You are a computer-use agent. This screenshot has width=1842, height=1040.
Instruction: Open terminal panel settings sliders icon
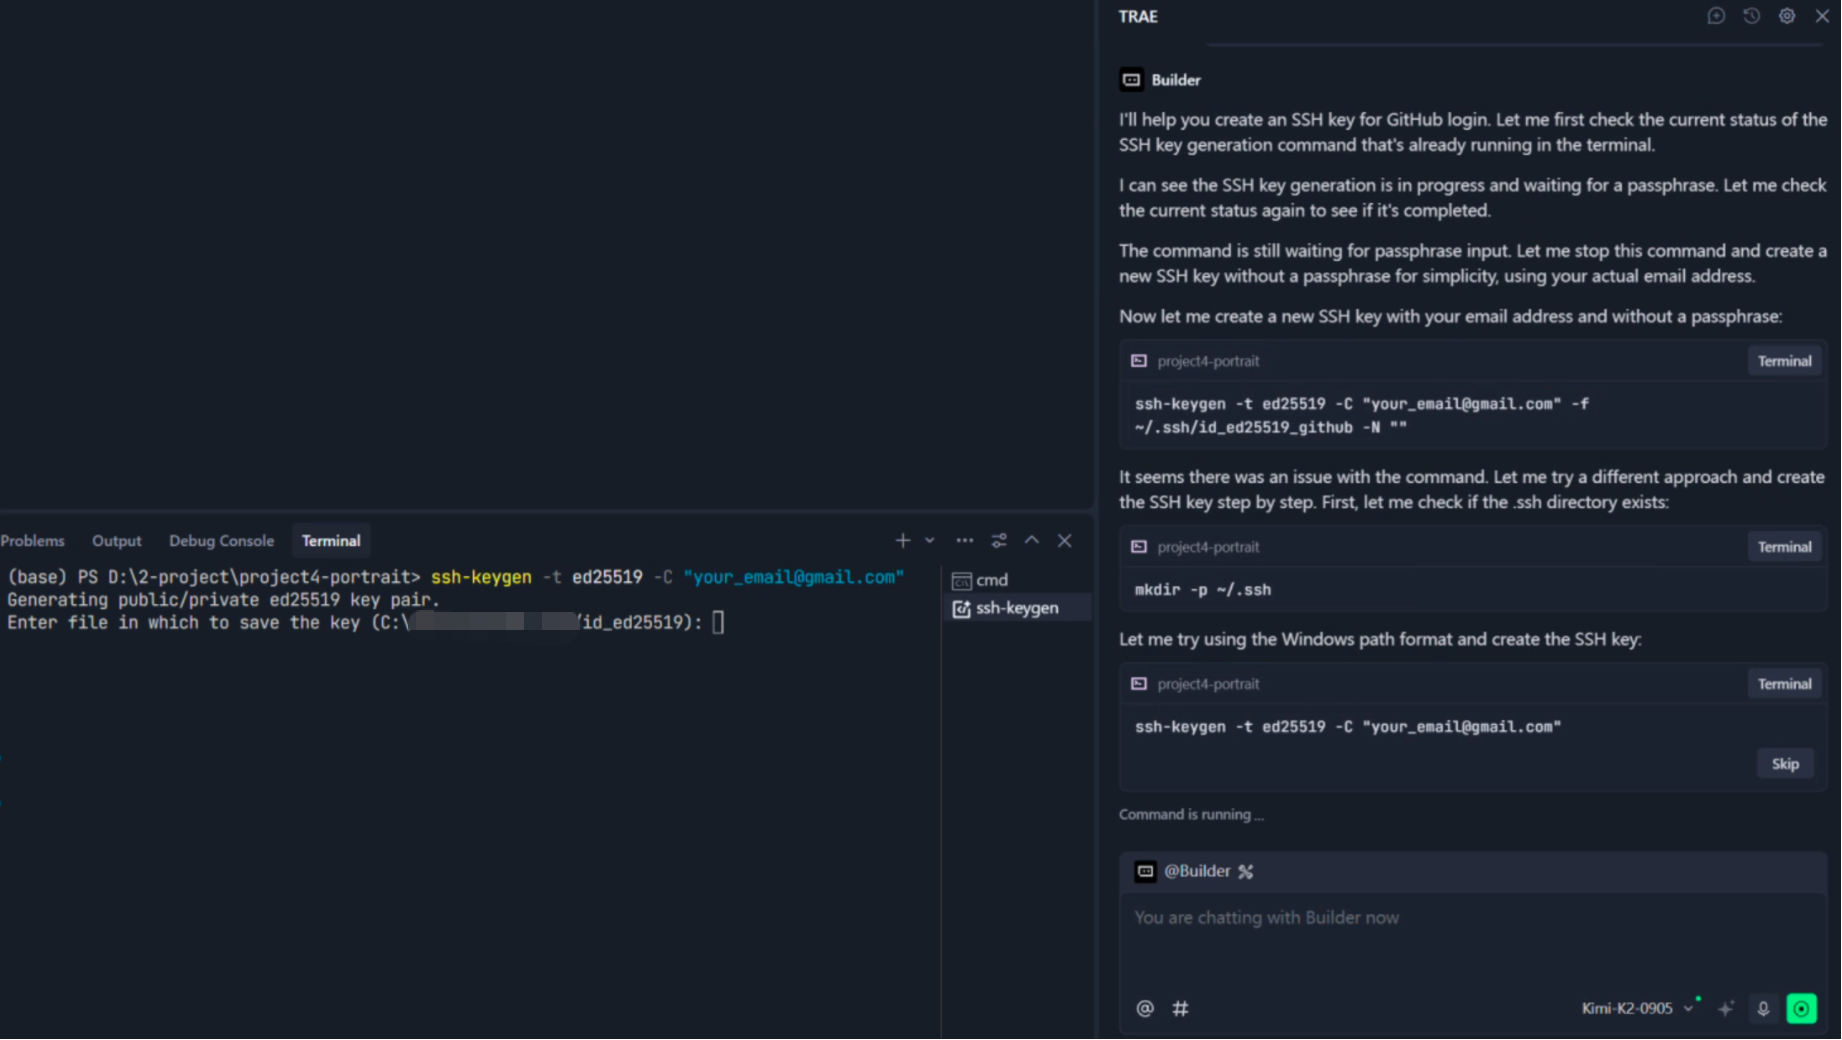tap(998, 540)
